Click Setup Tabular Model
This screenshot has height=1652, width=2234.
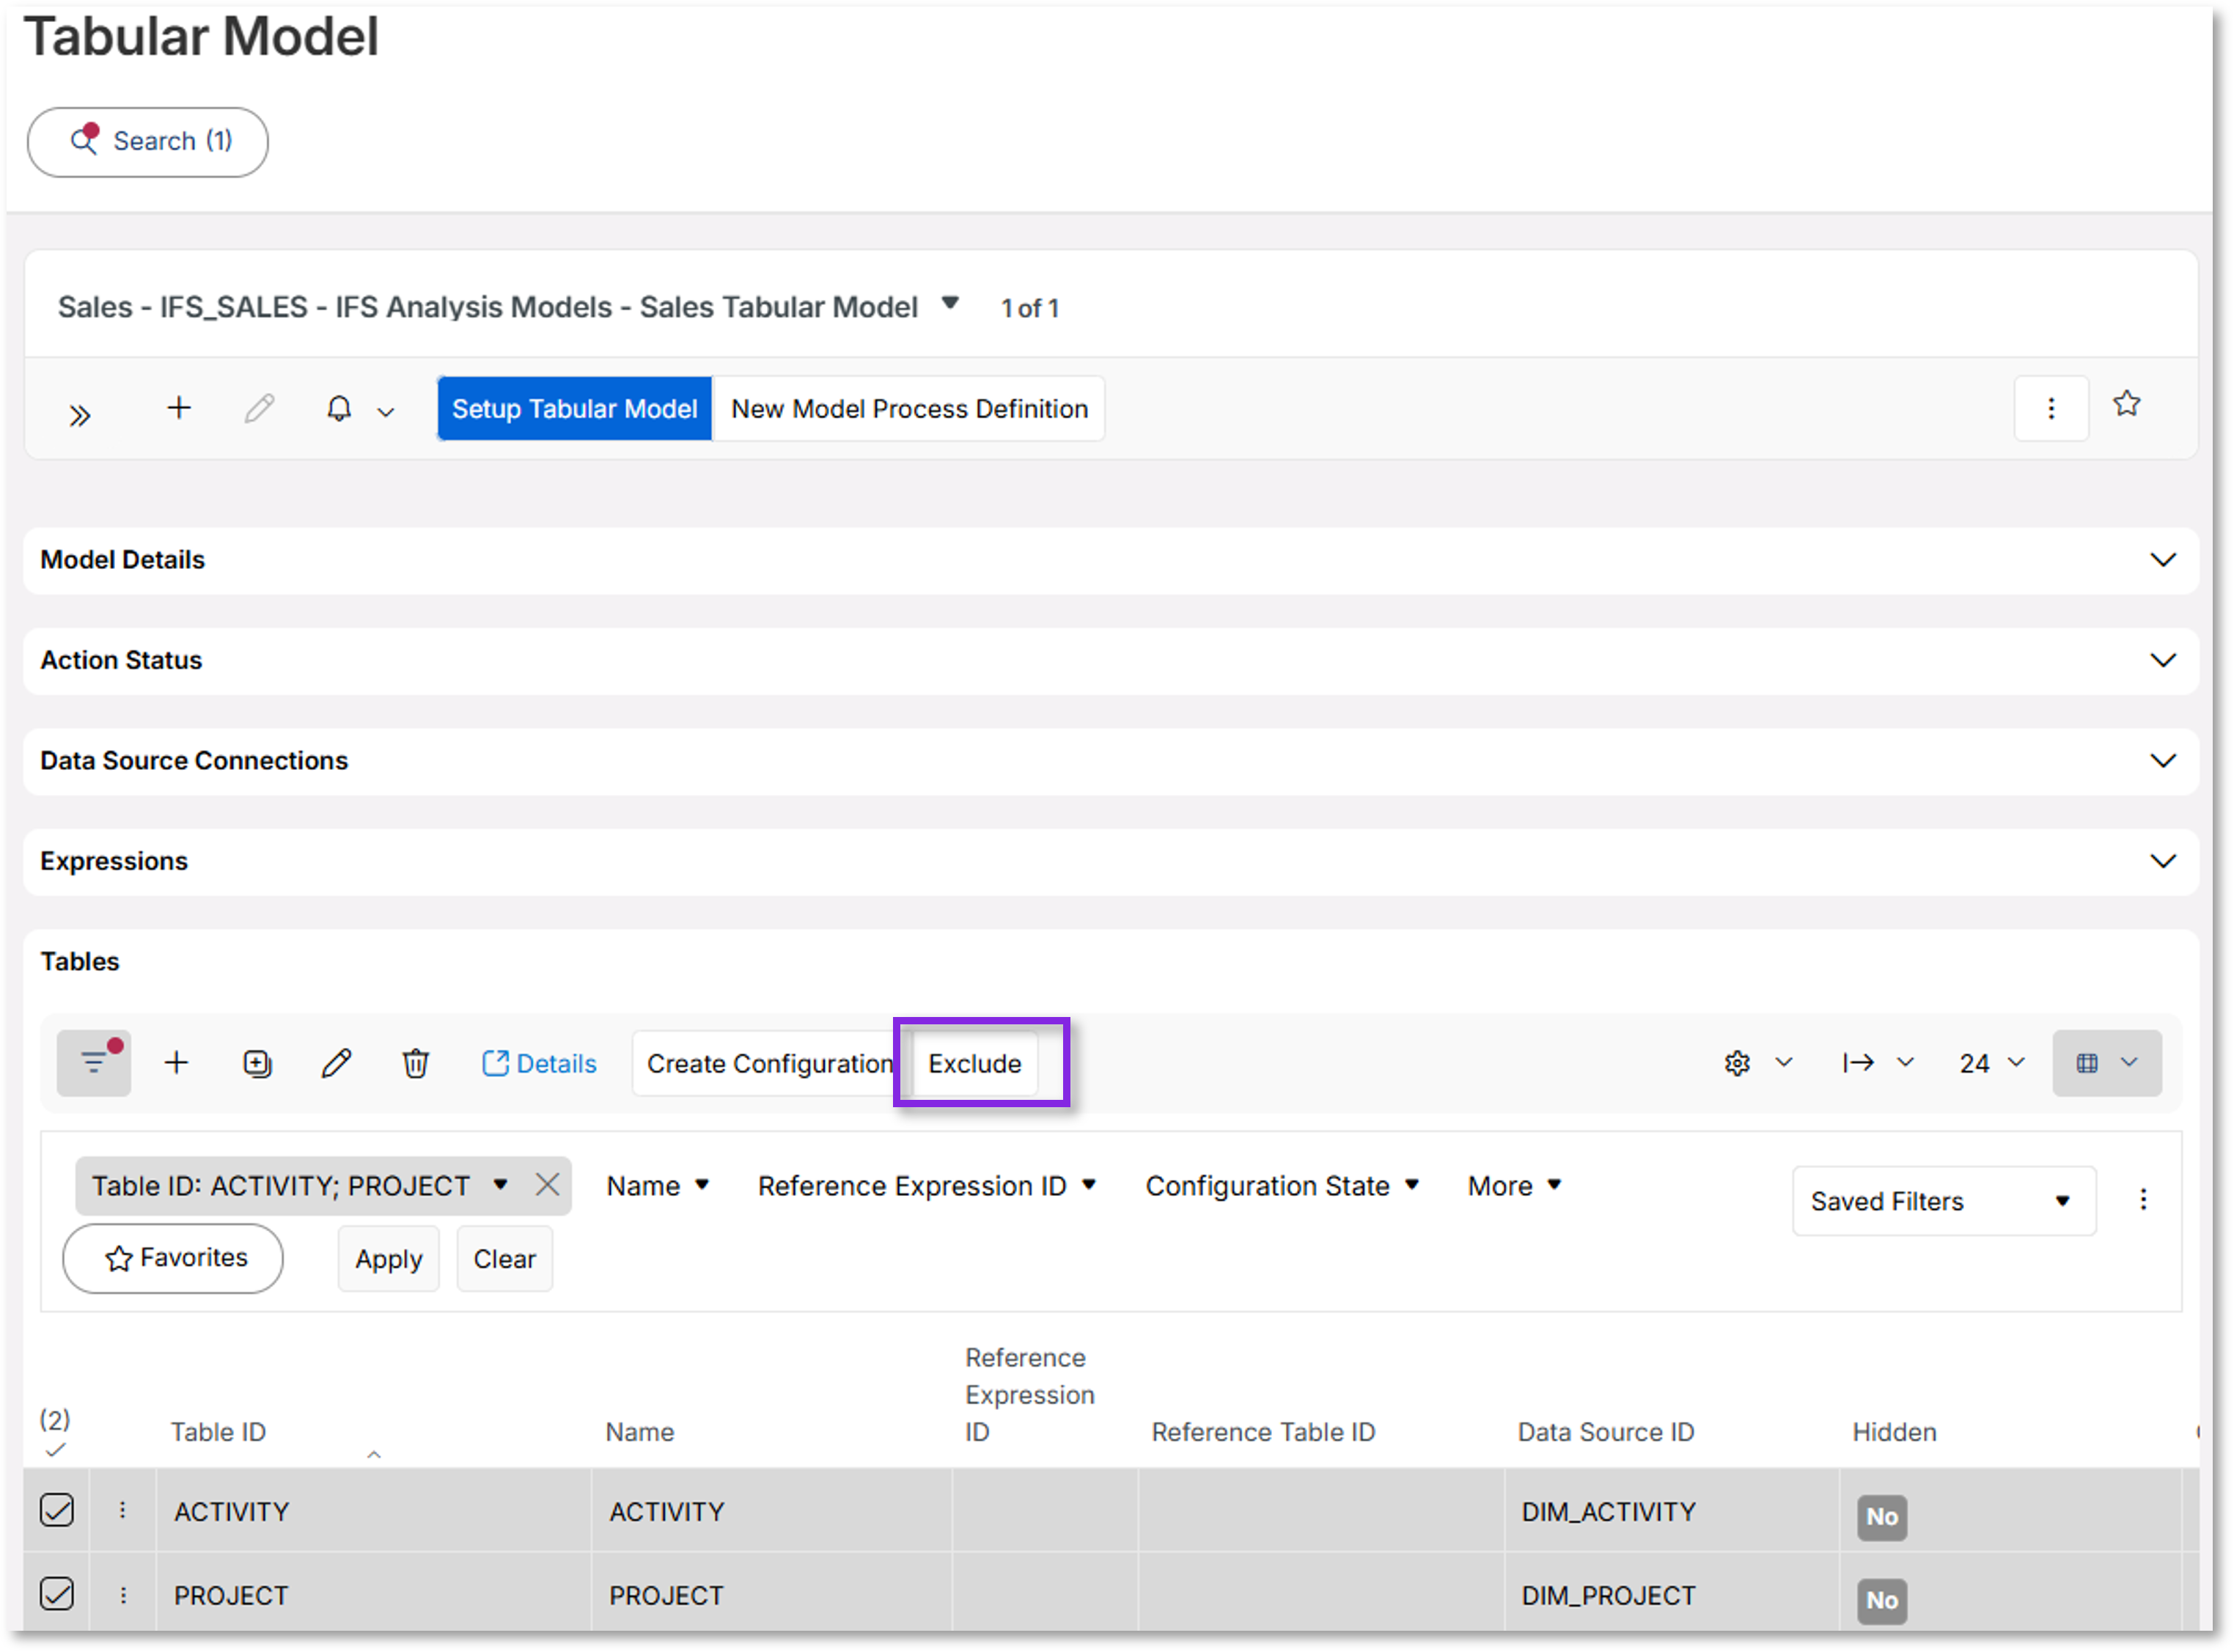(x=574, y=409)
